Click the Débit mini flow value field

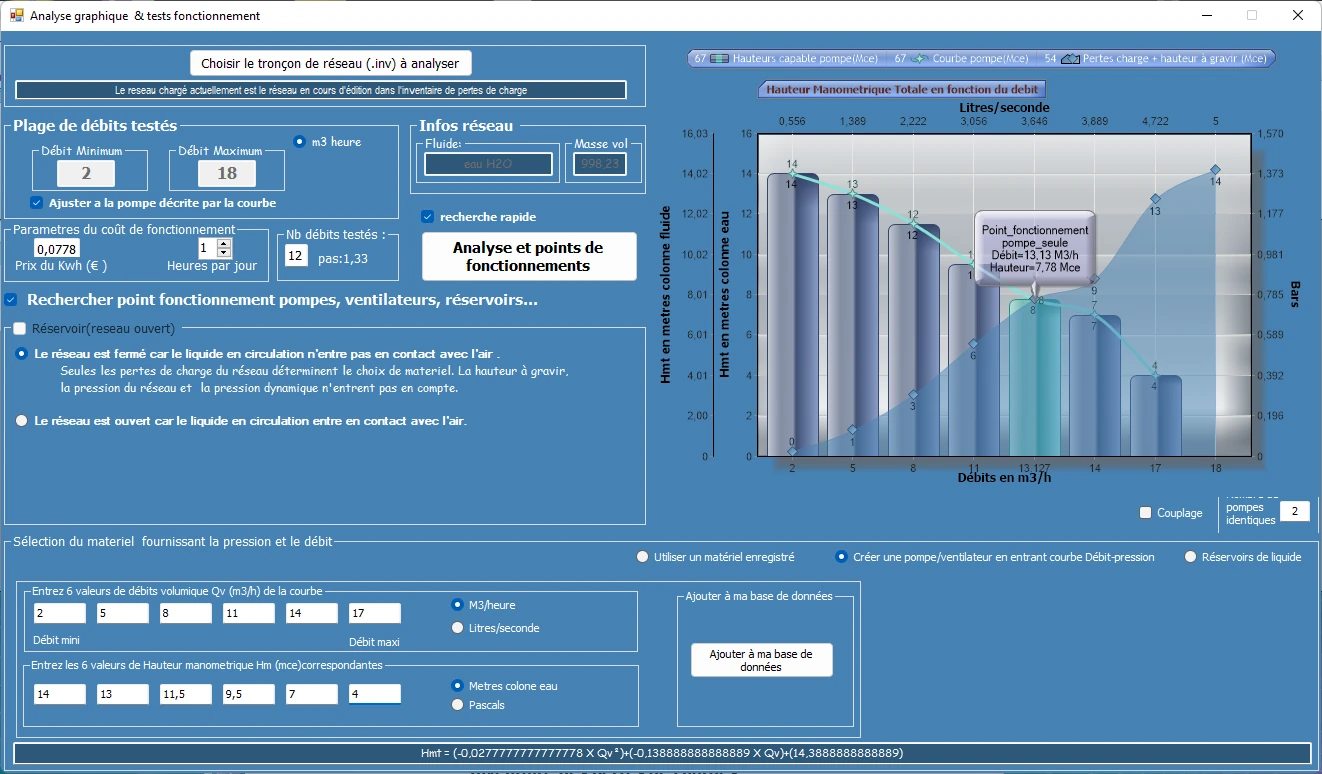(x=60, y=613)
